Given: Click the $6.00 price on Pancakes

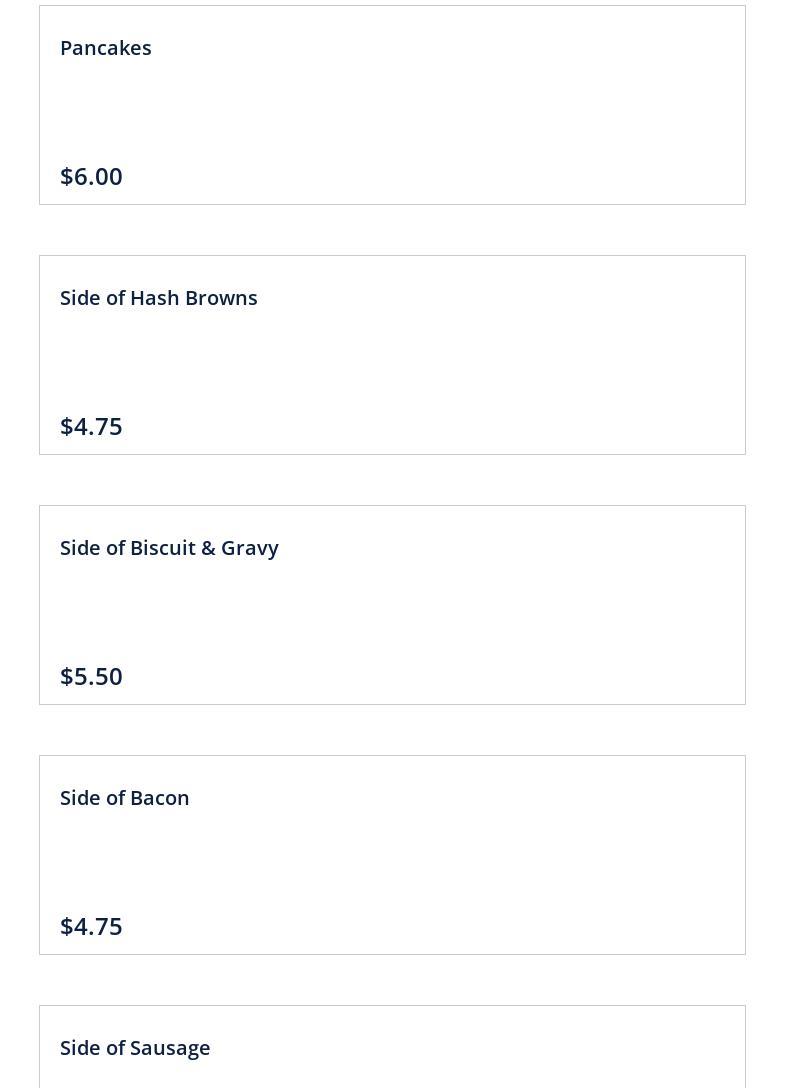Looking at the screenshot, I should tap(91, 176).
